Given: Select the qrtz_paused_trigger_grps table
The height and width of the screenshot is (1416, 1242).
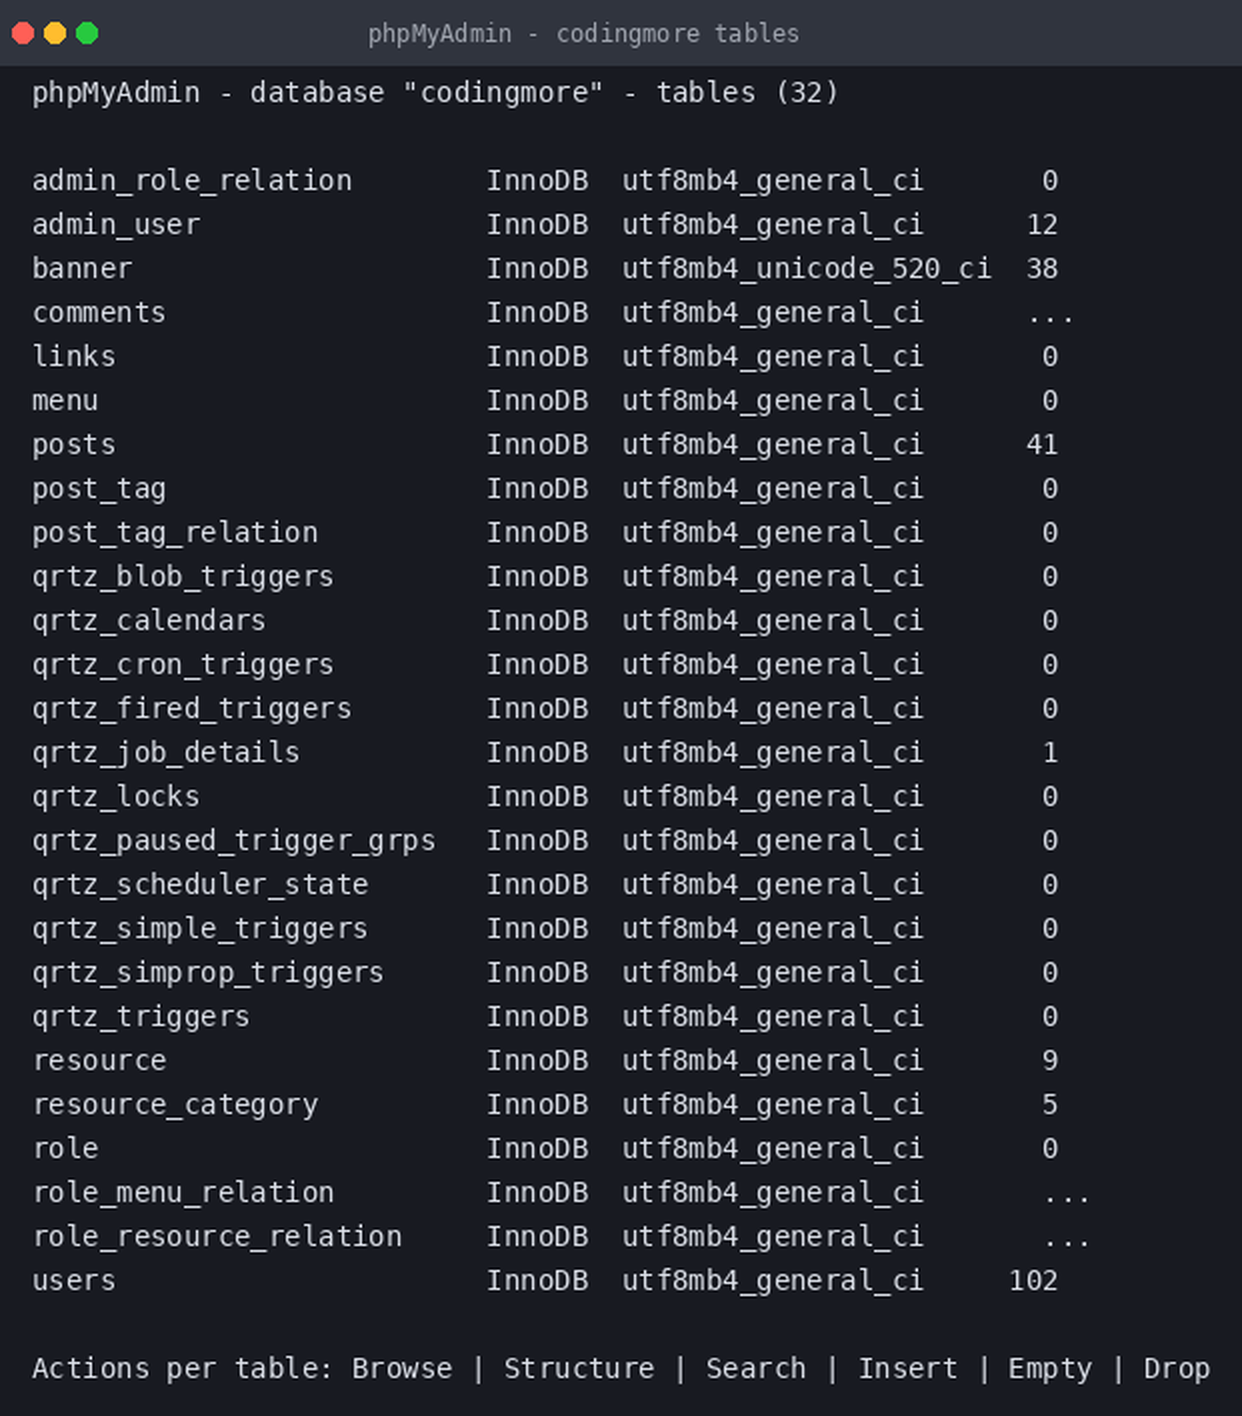Looking at the screenshot, I should [234, 841].
